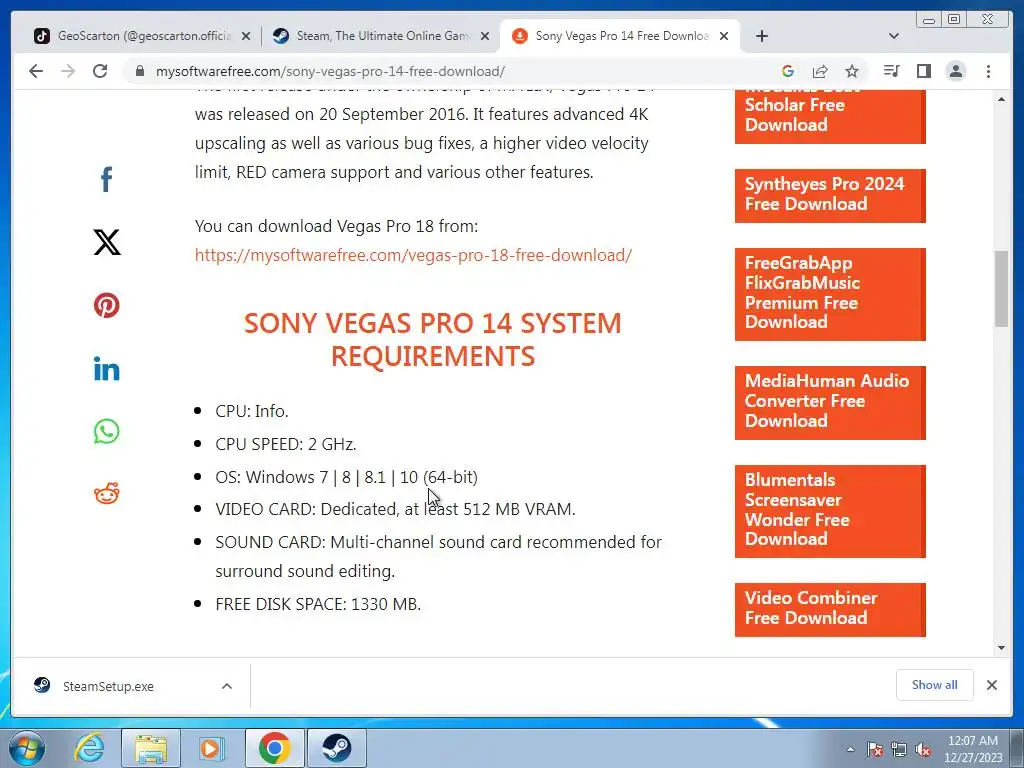The width and height of the screenshot is (1024, 768).
Task: Open Steam from the taskbar
Action: (336, 748)
